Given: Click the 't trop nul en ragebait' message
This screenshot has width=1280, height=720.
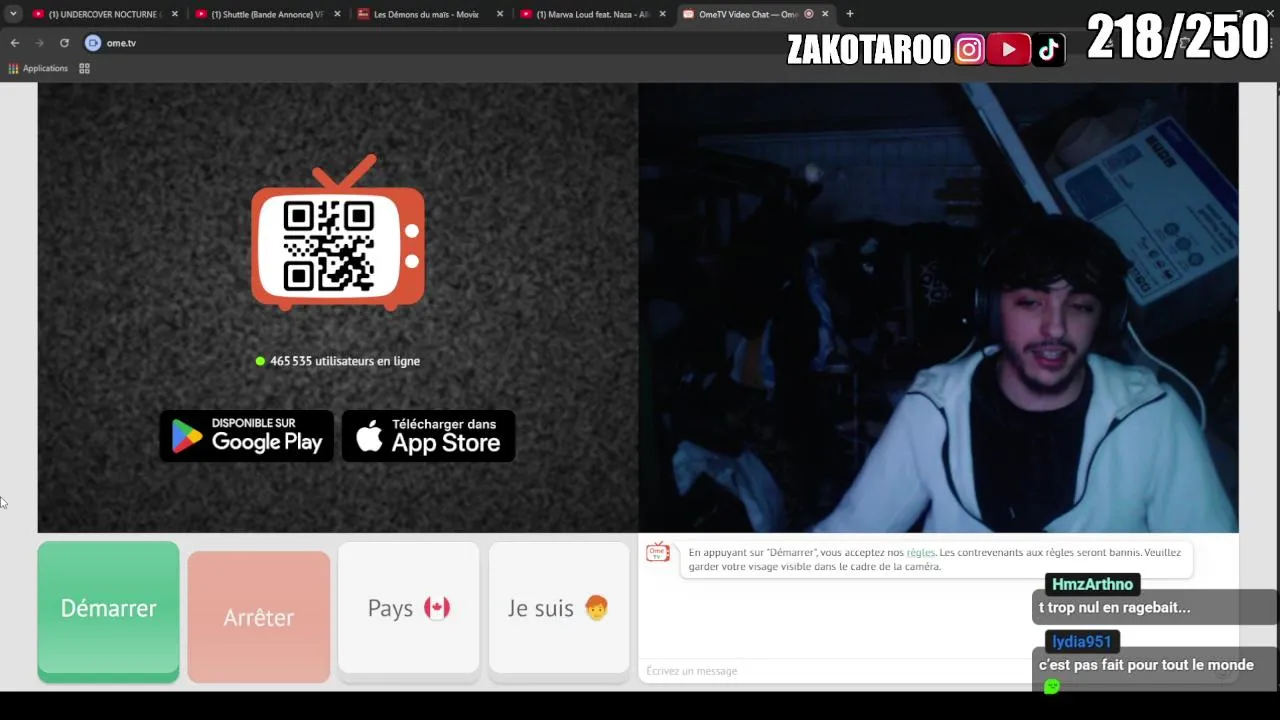Looking at the screenshot, I should pos(1114,607).
